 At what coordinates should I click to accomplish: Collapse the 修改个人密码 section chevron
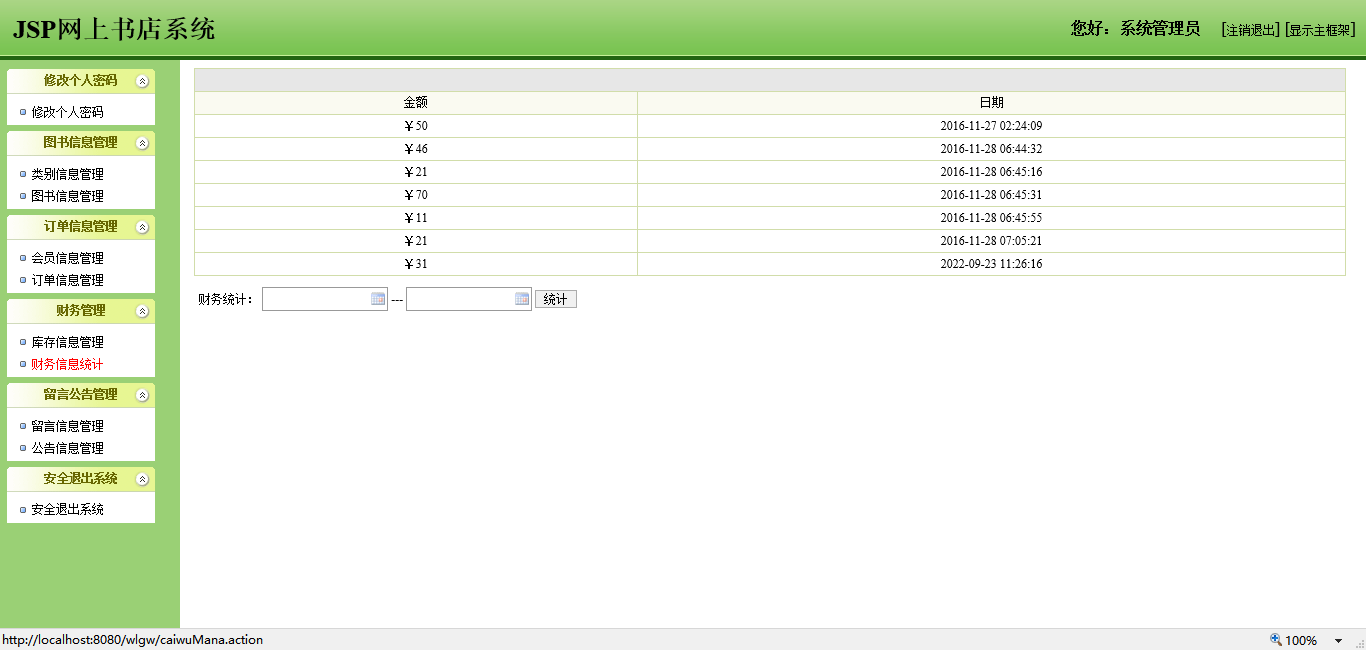(142, 81)
